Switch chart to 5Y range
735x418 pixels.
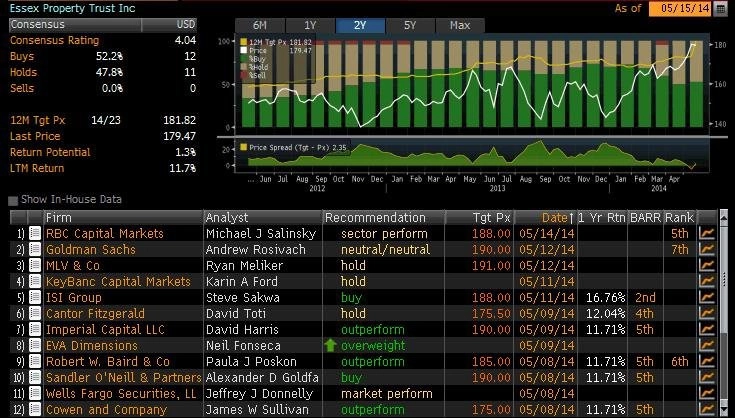[410, 25]
